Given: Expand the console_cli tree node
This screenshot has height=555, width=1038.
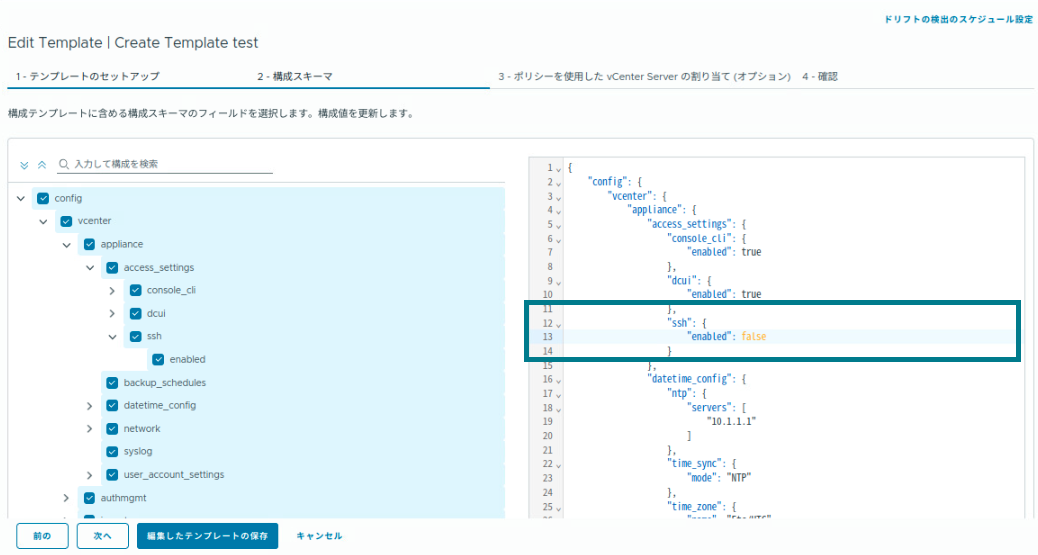Looking at the screenshot, I should click(112, 291).
